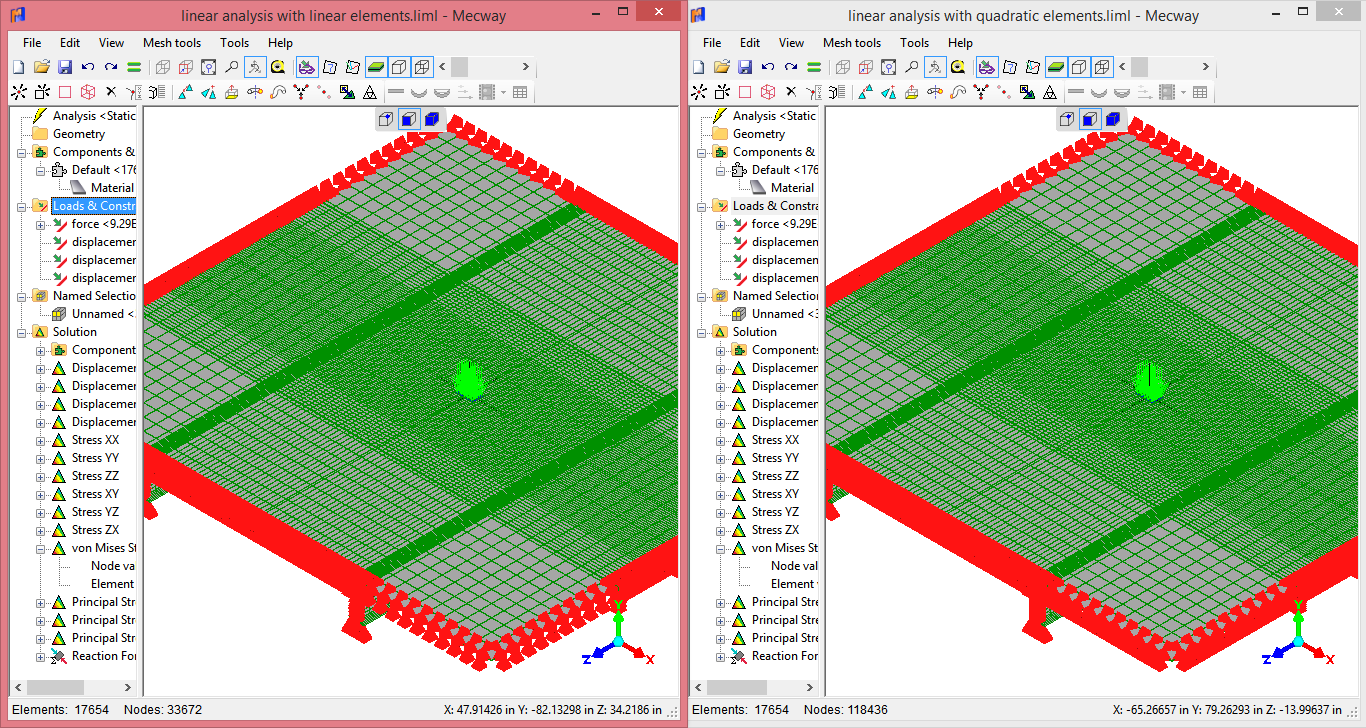Open Mesh tools menu in linear elements window
Viewport: 1366px width, 728px height.
click(172, 43)
